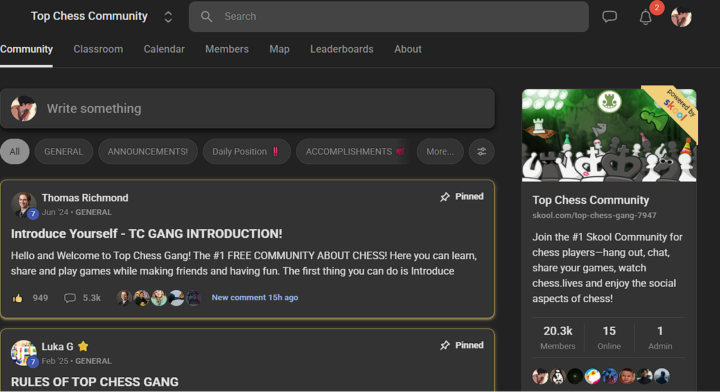Open Luka G author name link
The height and width of the screenshot is (392, 720).
57,347
